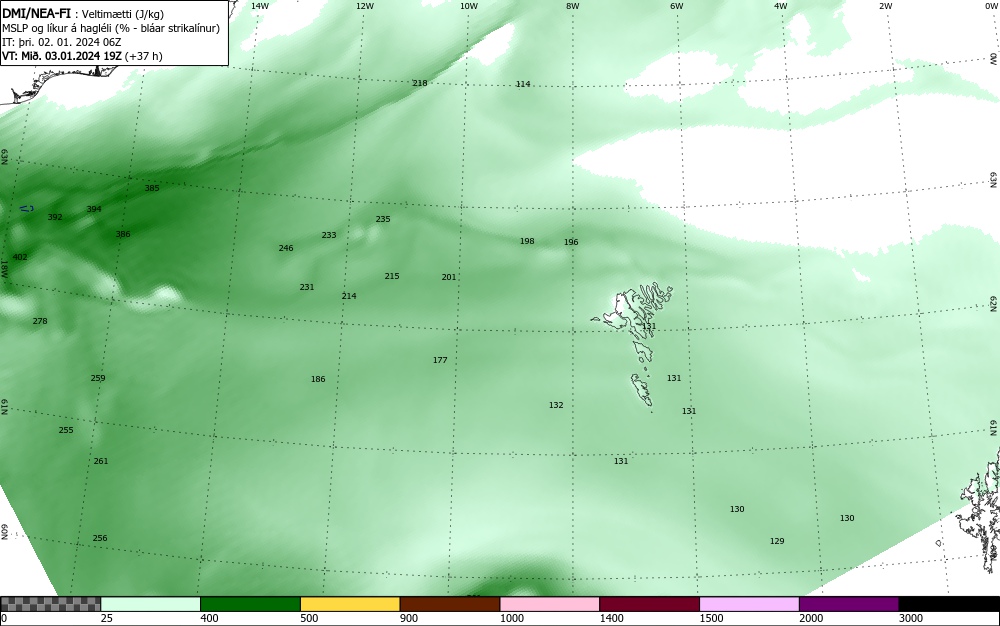The height and width of the screenshot is (626, 1000).
Task: Click the map value "231"
Action: point(307,287)
